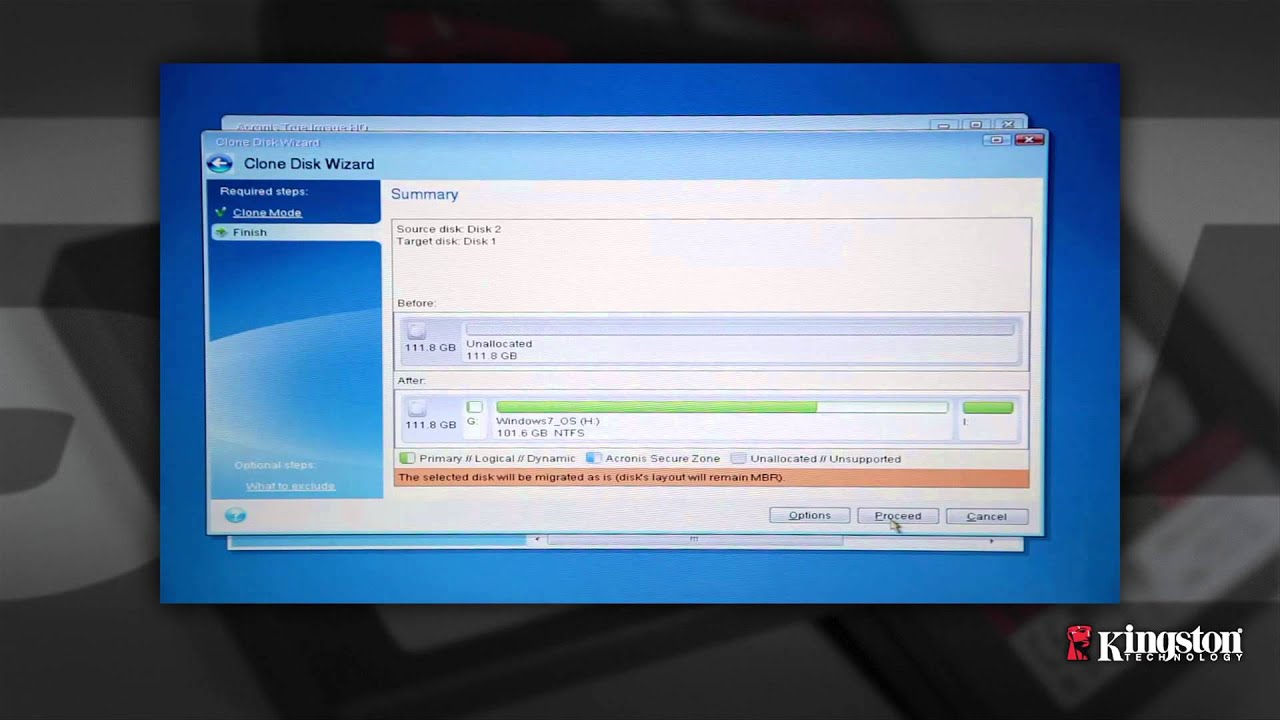Screen dimensions: 1280x720
Task: Click the horizontal scrollbar in the background window
Action: [x=694, y=540]
